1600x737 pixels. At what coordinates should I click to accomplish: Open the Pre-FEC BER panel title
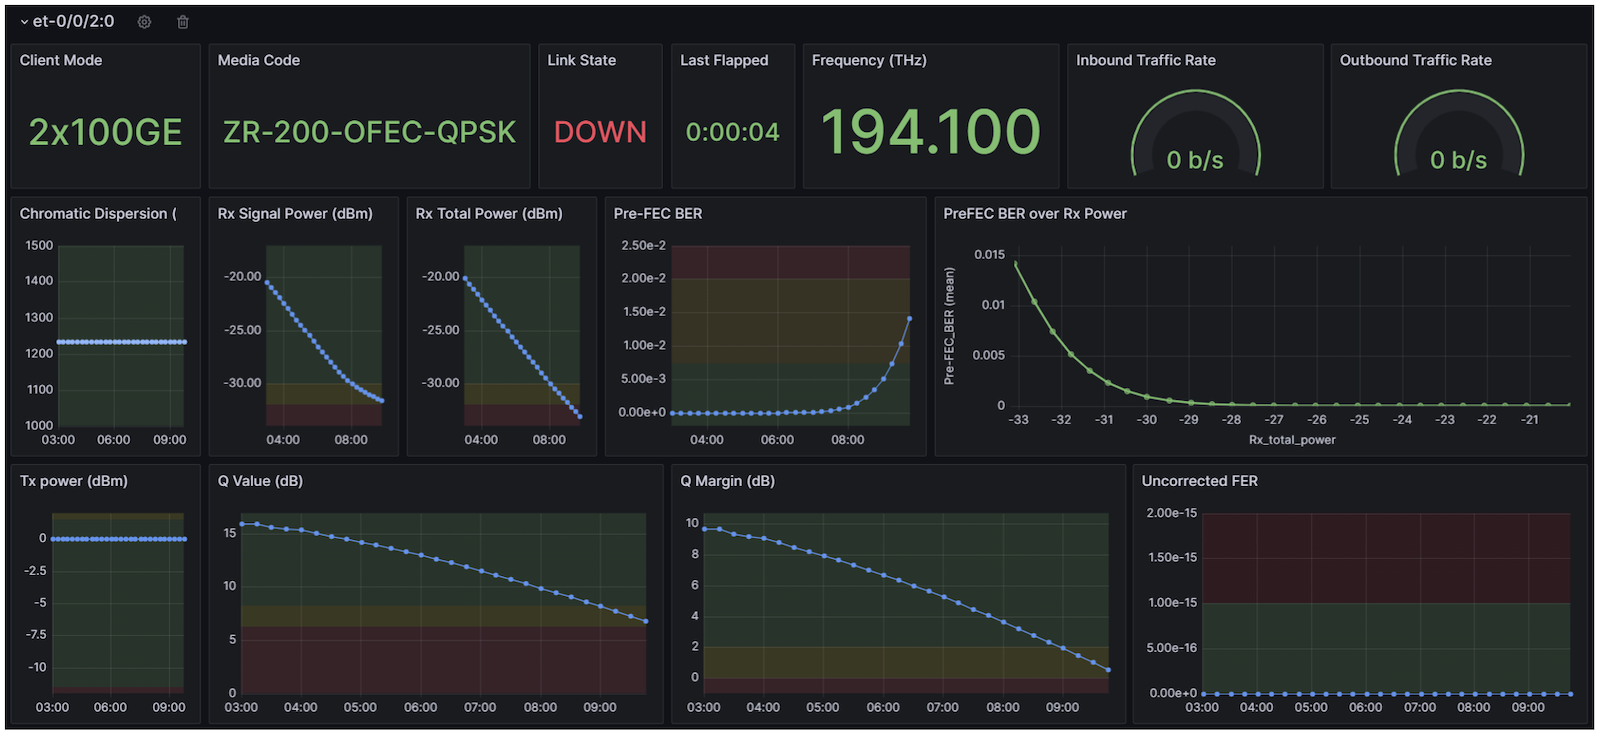click(658, 214)
